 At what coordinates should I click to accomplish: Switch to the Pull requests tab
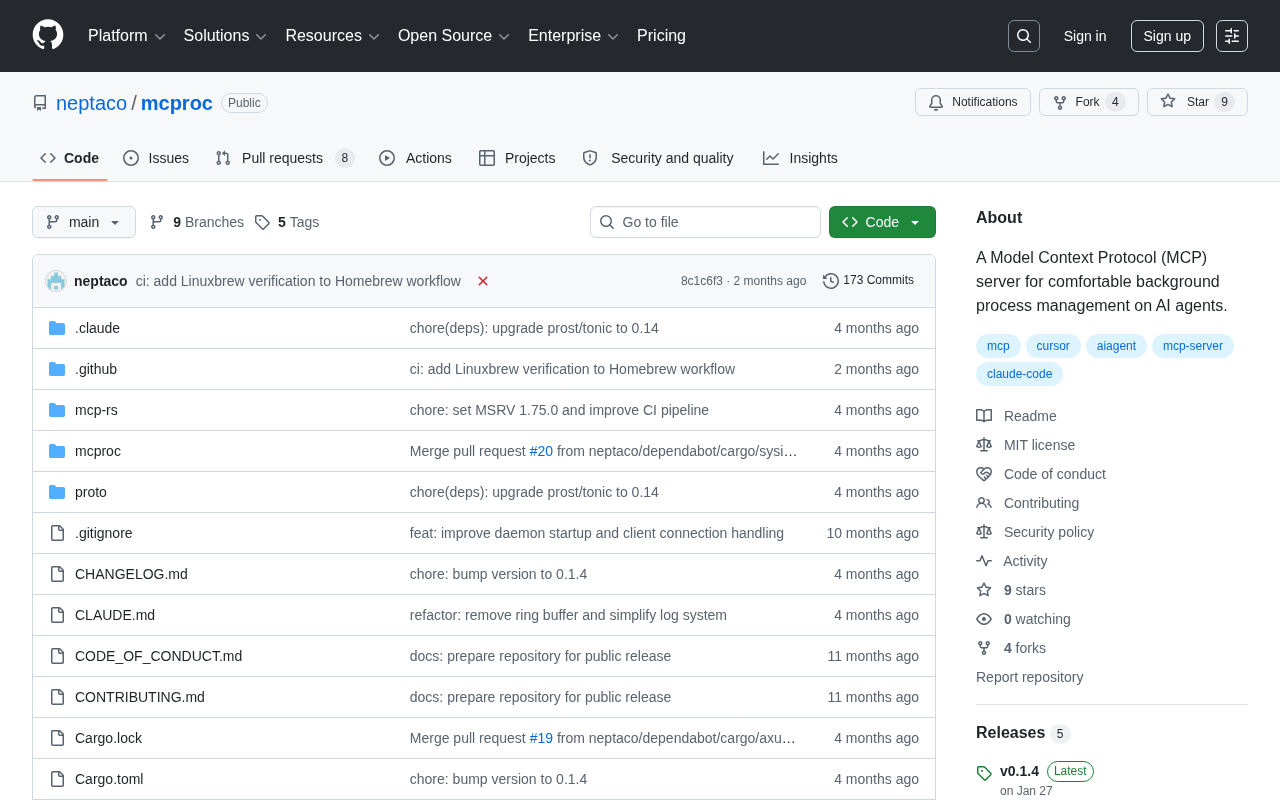click(285, 158)
